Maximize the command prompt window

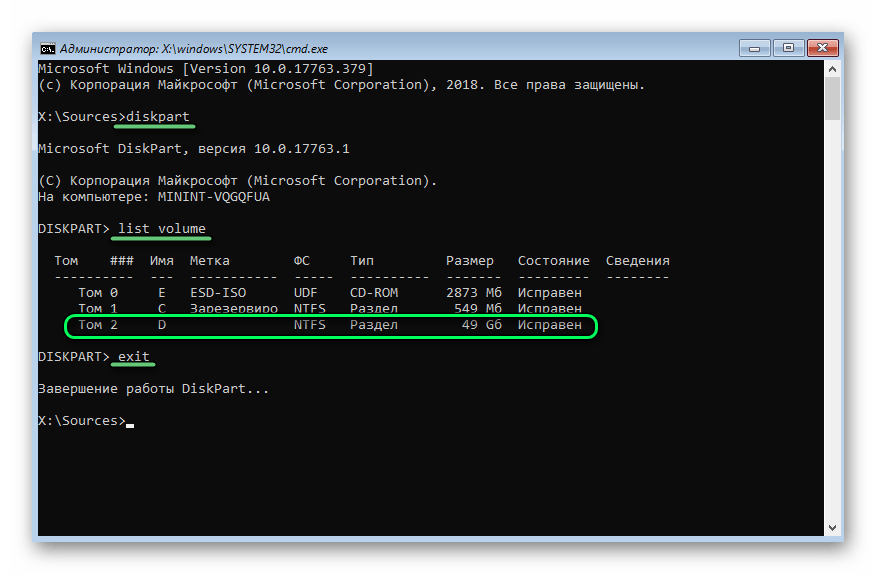pos(788,47)
